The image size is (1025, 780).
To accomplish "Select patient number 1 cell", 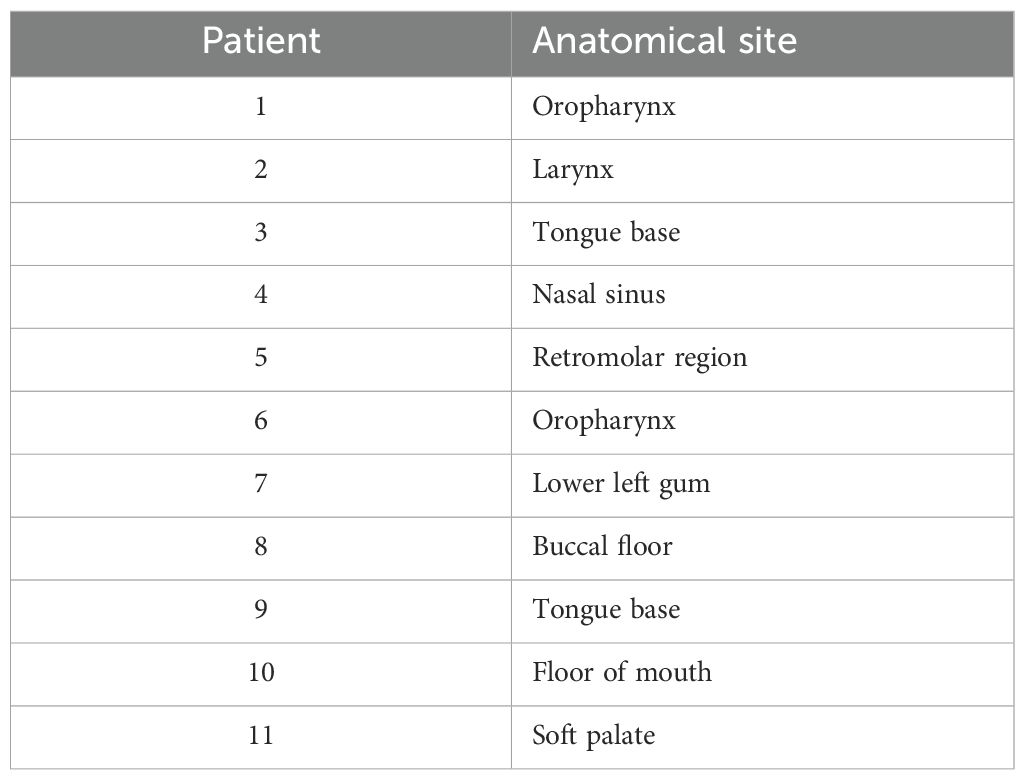I will tap(261, 108).
